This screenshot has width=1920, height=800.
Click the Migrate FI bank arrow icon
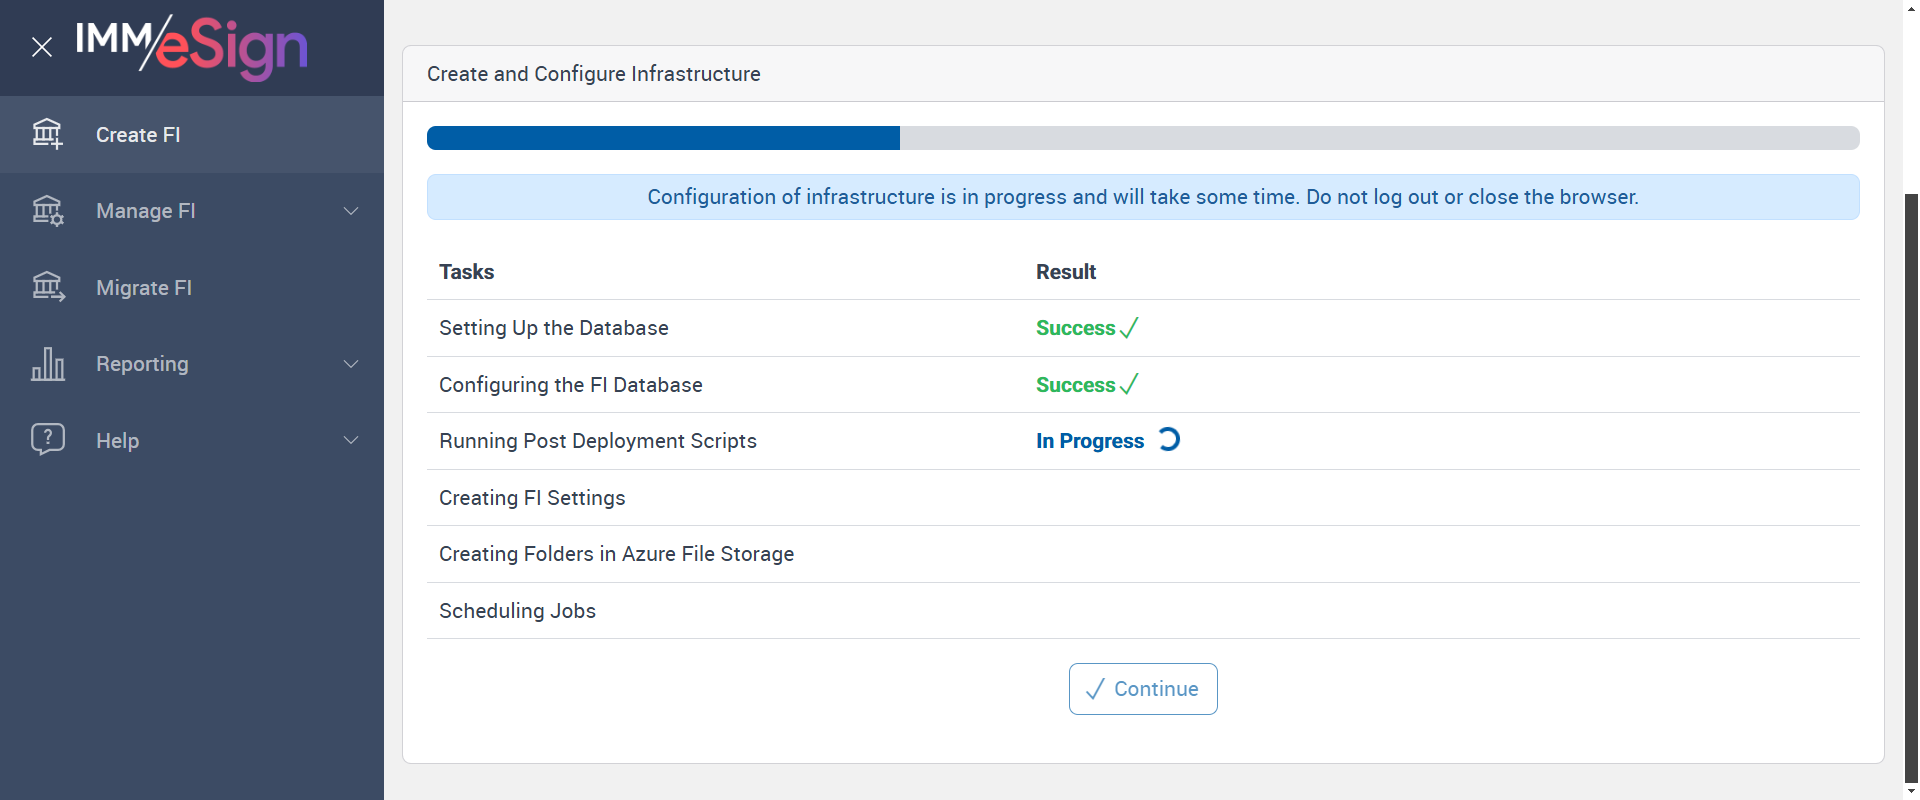(x=47, y=287)
